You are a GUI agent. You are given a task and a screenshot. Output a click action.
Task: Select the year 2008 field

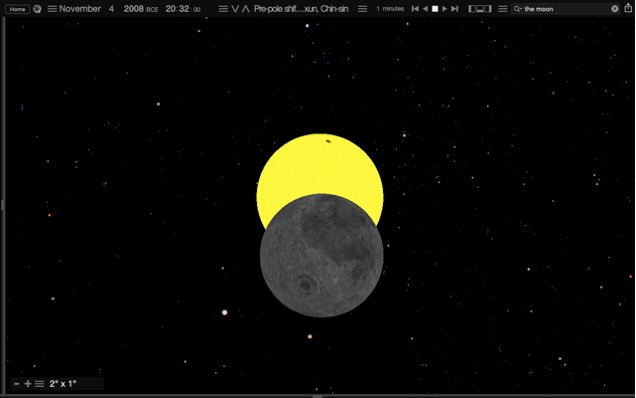point(133,9)
